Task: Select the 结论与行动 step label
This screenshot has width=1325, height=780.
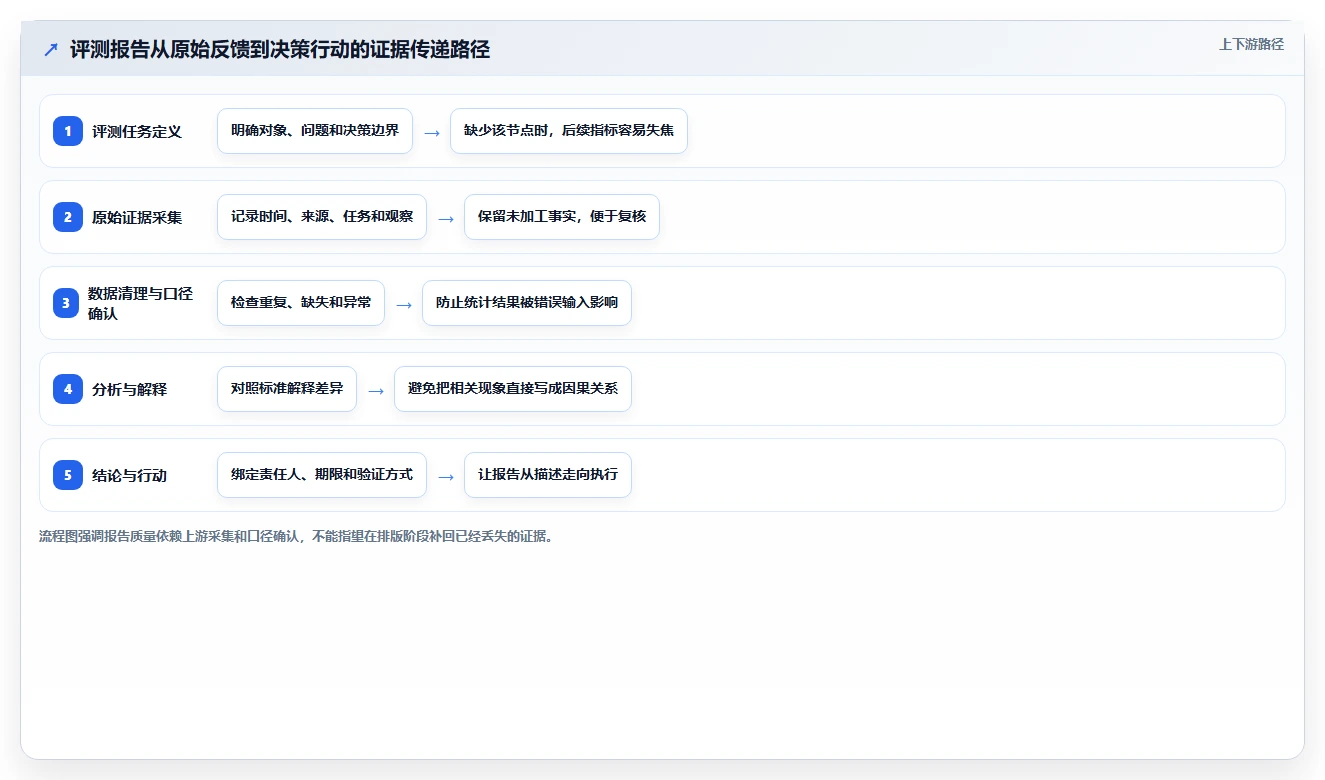Action: pos(129,476)
